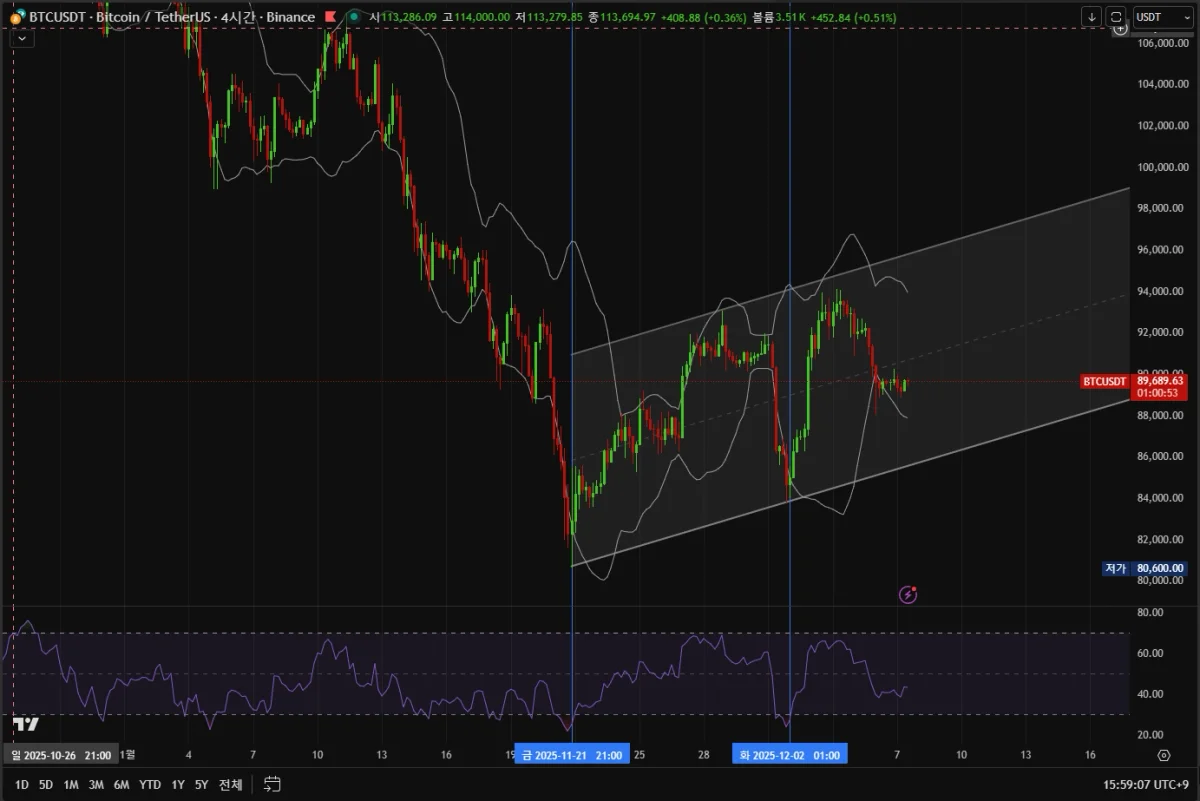Click the red BTCUSDT price label 89,689.63
This screenshot has height=801, width=1200.
(x=1133, y=387)
